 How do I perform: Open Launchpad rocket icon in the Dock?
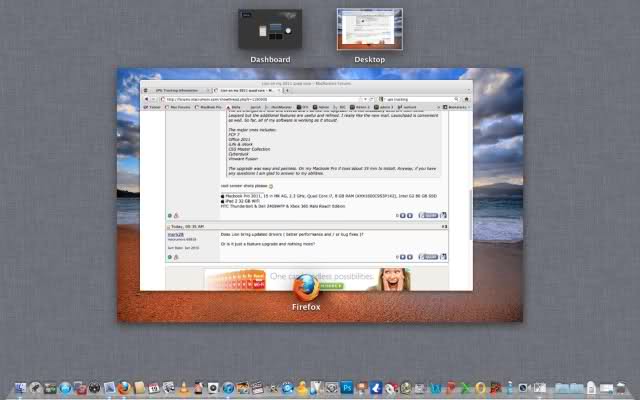pyautogui.click(x=36, y=388)
